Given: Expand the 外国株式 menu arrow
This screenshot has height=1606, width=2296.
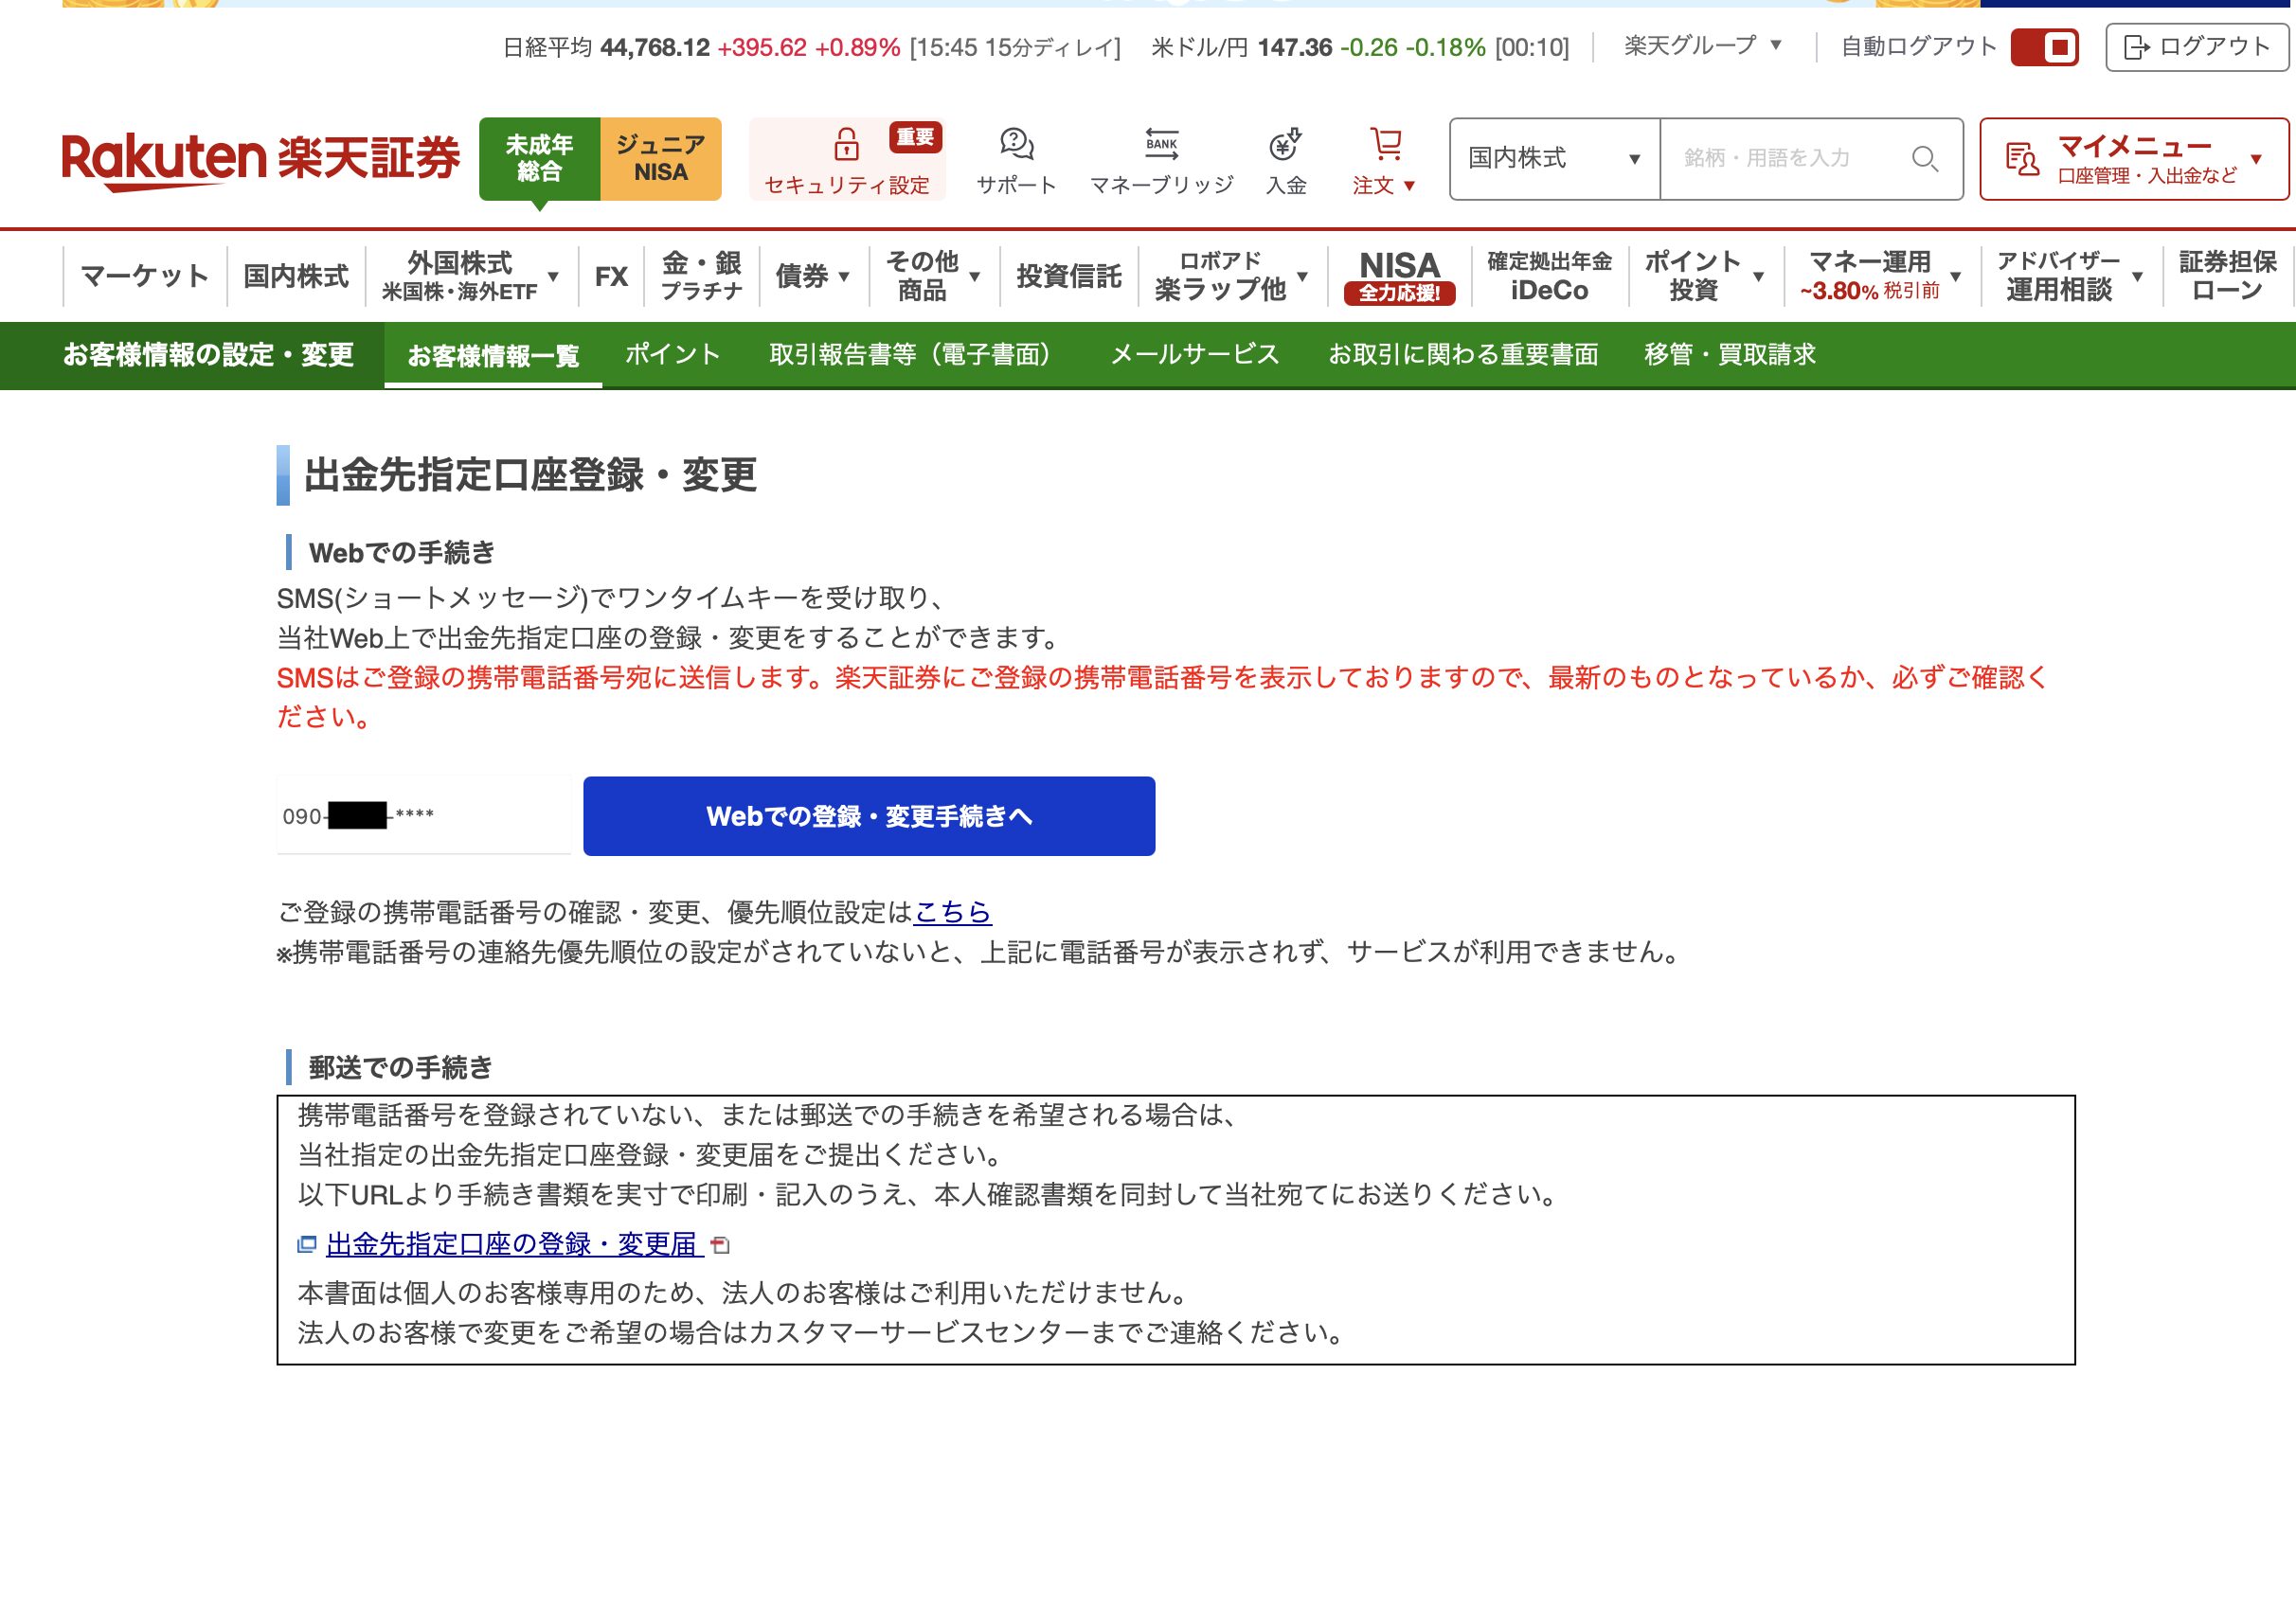Looking at the screenshot, I should 553,276.
